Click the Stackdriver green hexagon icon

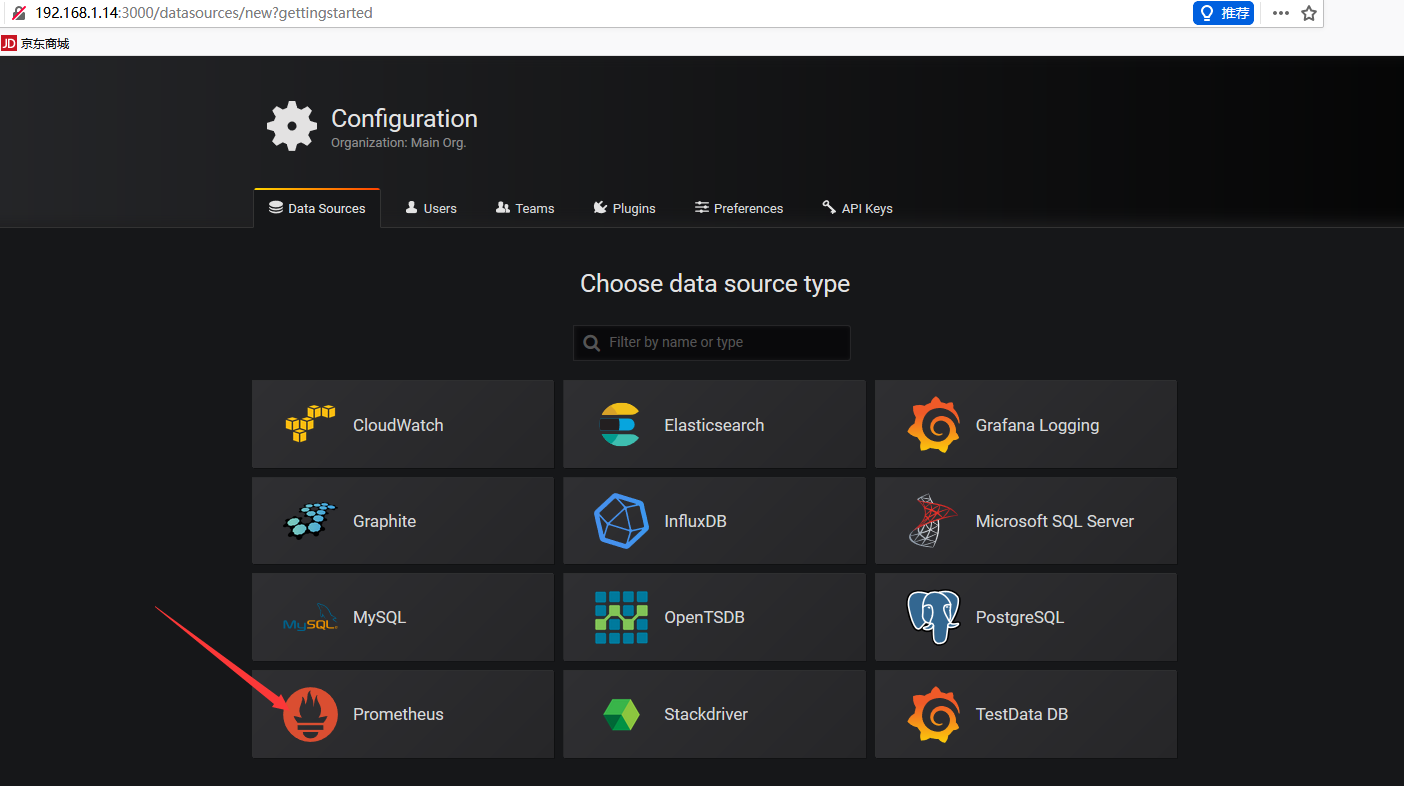621,714
